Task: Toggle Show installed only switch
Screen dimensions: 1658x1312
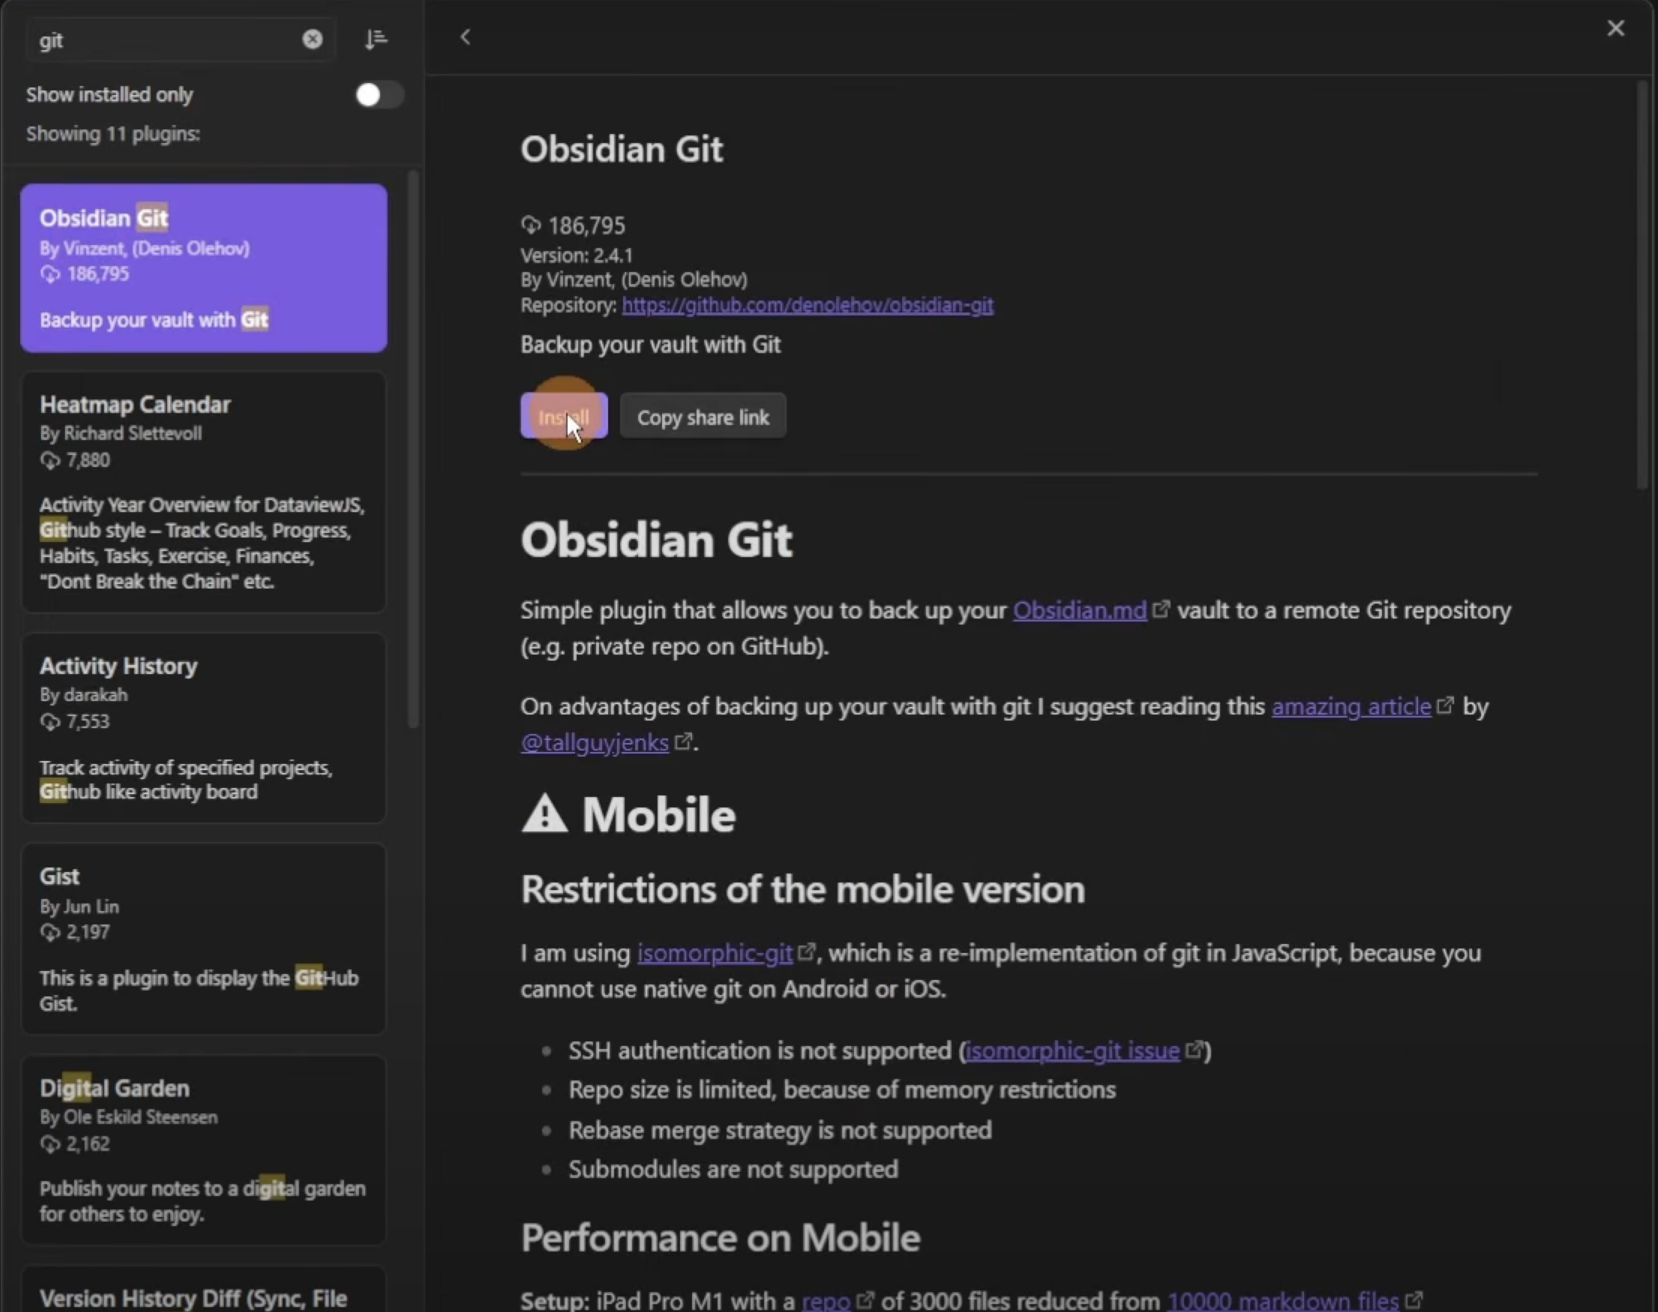Action: 378,94
